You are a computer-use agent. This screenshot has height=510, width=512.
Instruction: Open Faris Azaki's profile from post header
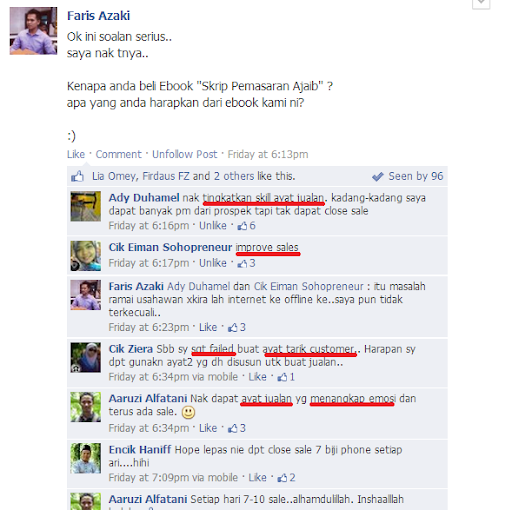click(x=98, y=16)
